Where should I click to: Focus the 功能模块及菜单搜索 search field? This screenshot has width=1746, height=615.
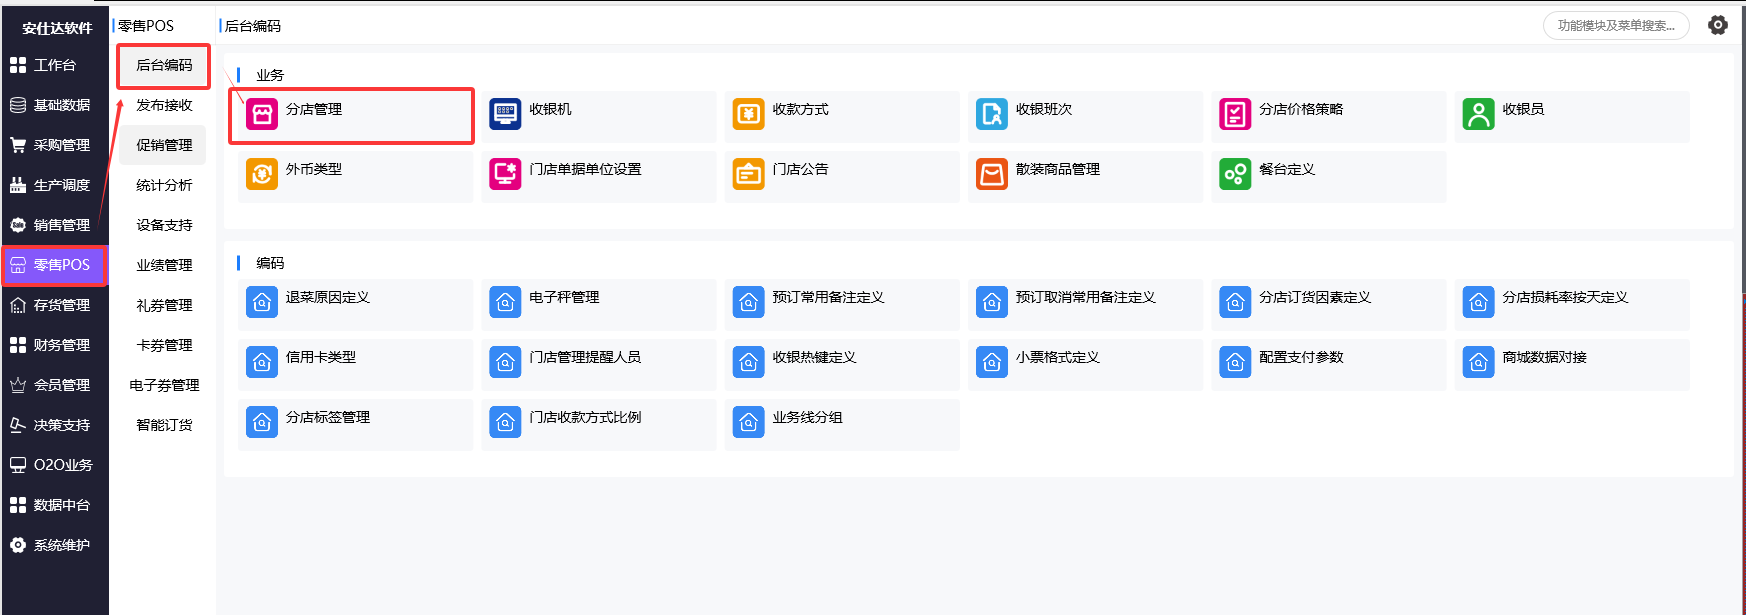coord(1616,26)
